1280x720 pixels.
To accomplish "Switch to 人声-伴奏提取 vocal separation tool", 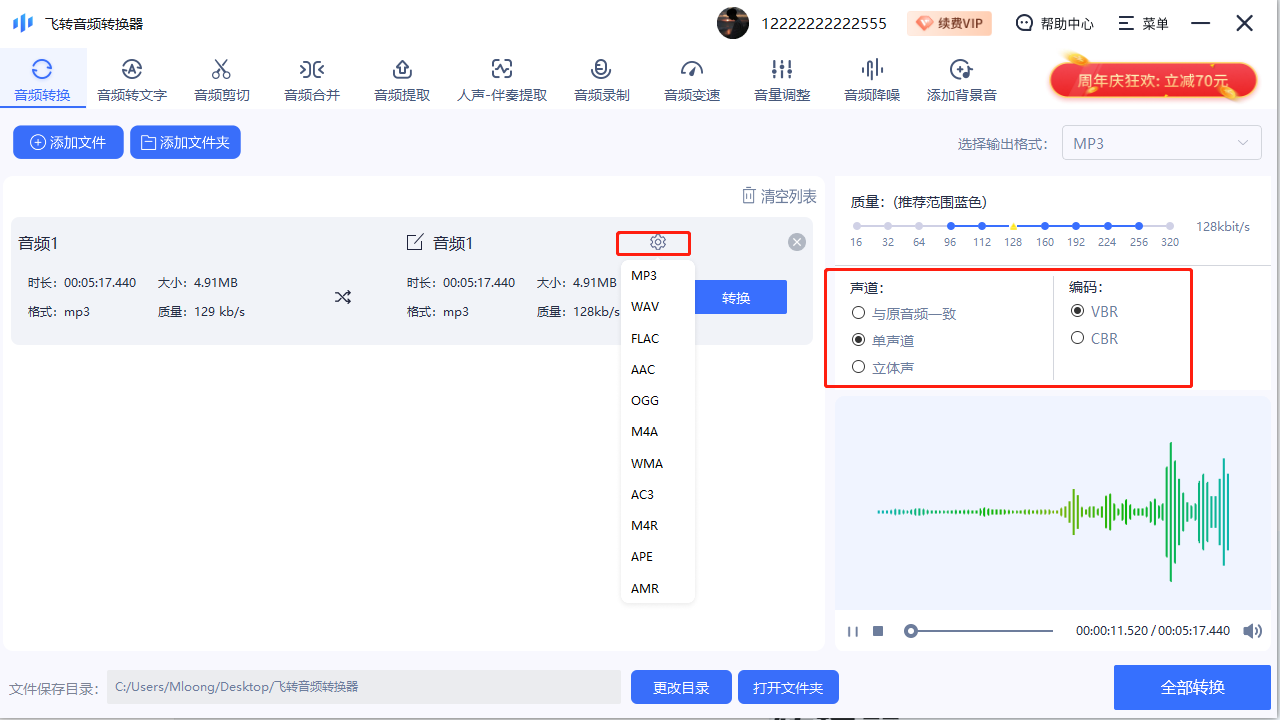I will (x=501, y=78).
